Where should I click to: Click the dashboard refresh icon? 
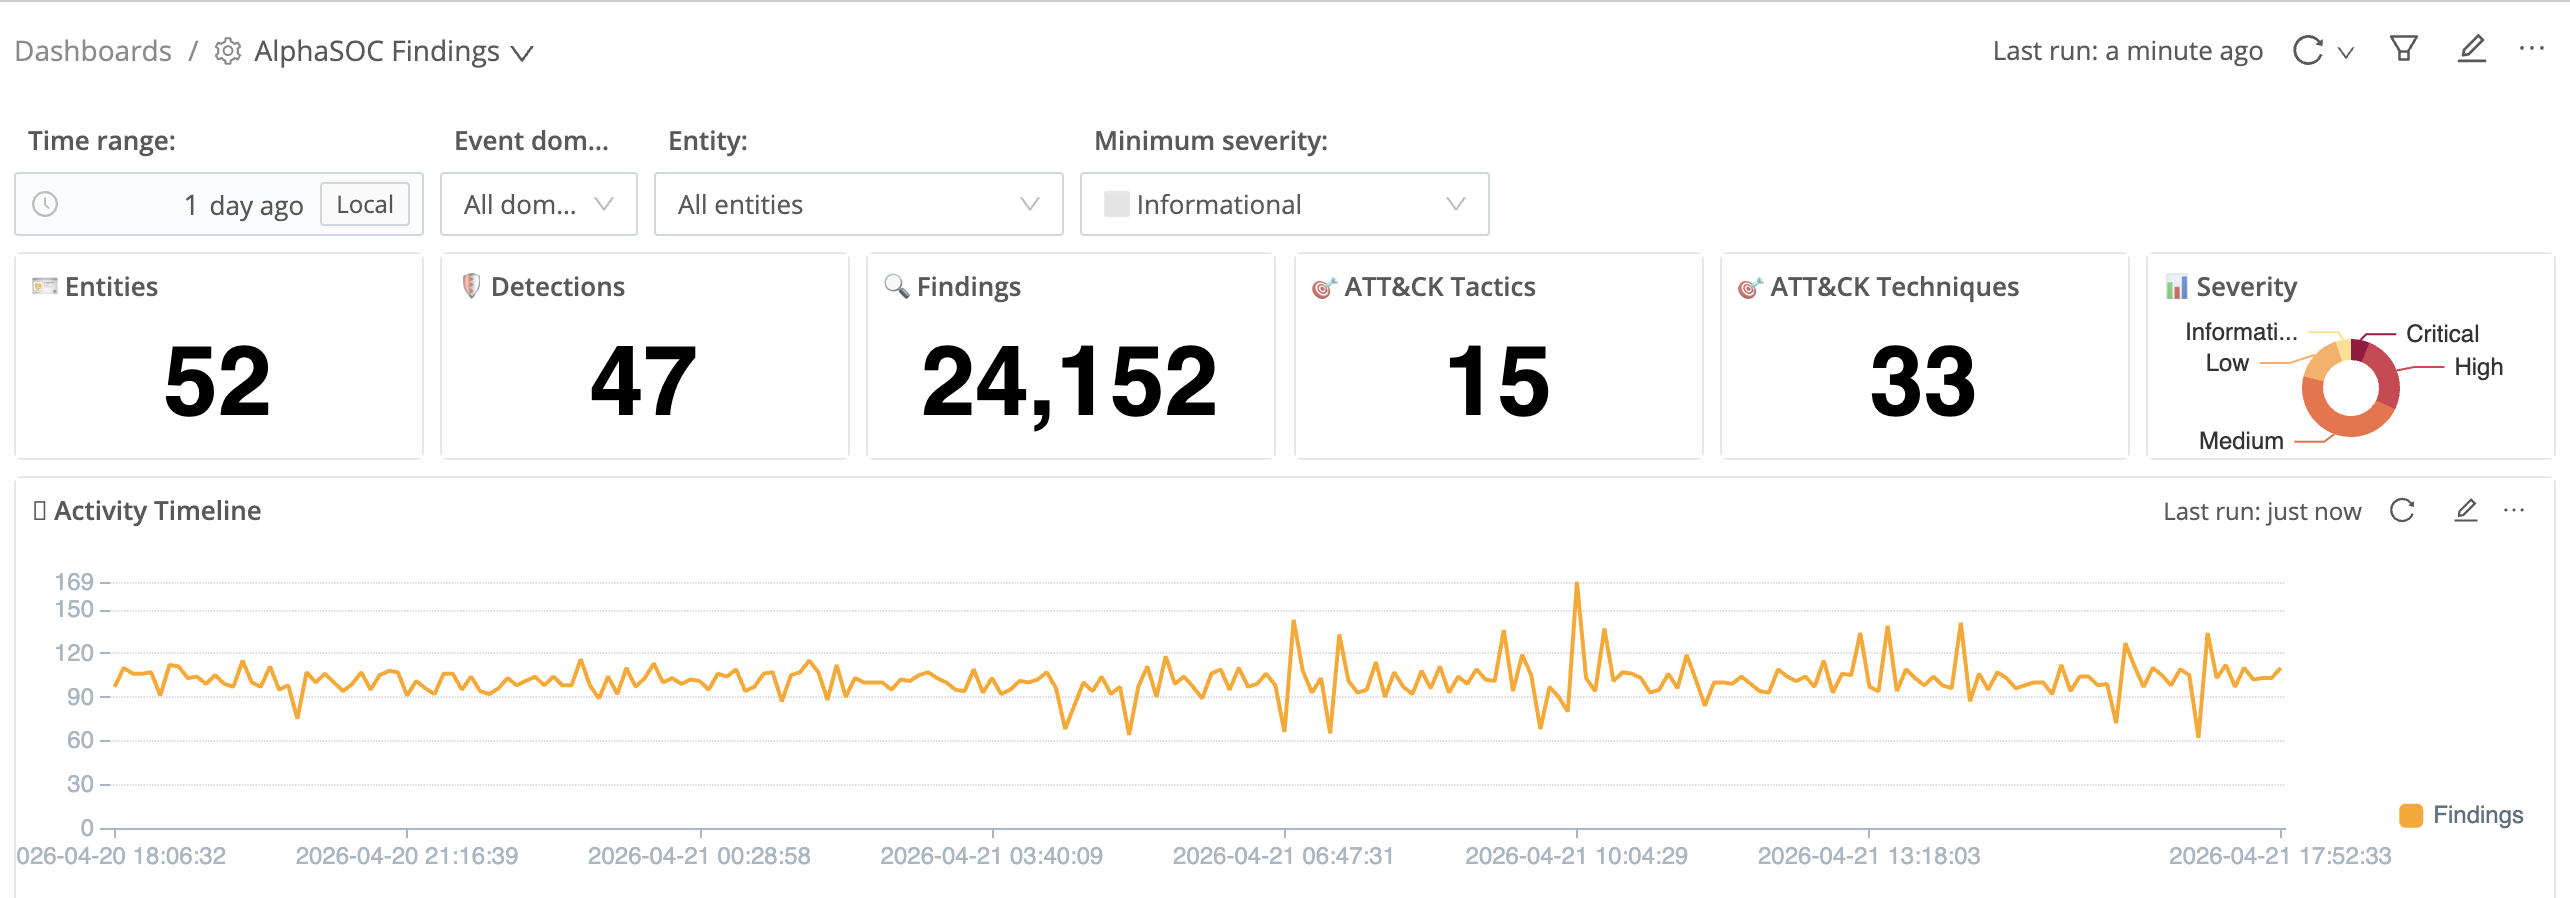click(2308, 50)
